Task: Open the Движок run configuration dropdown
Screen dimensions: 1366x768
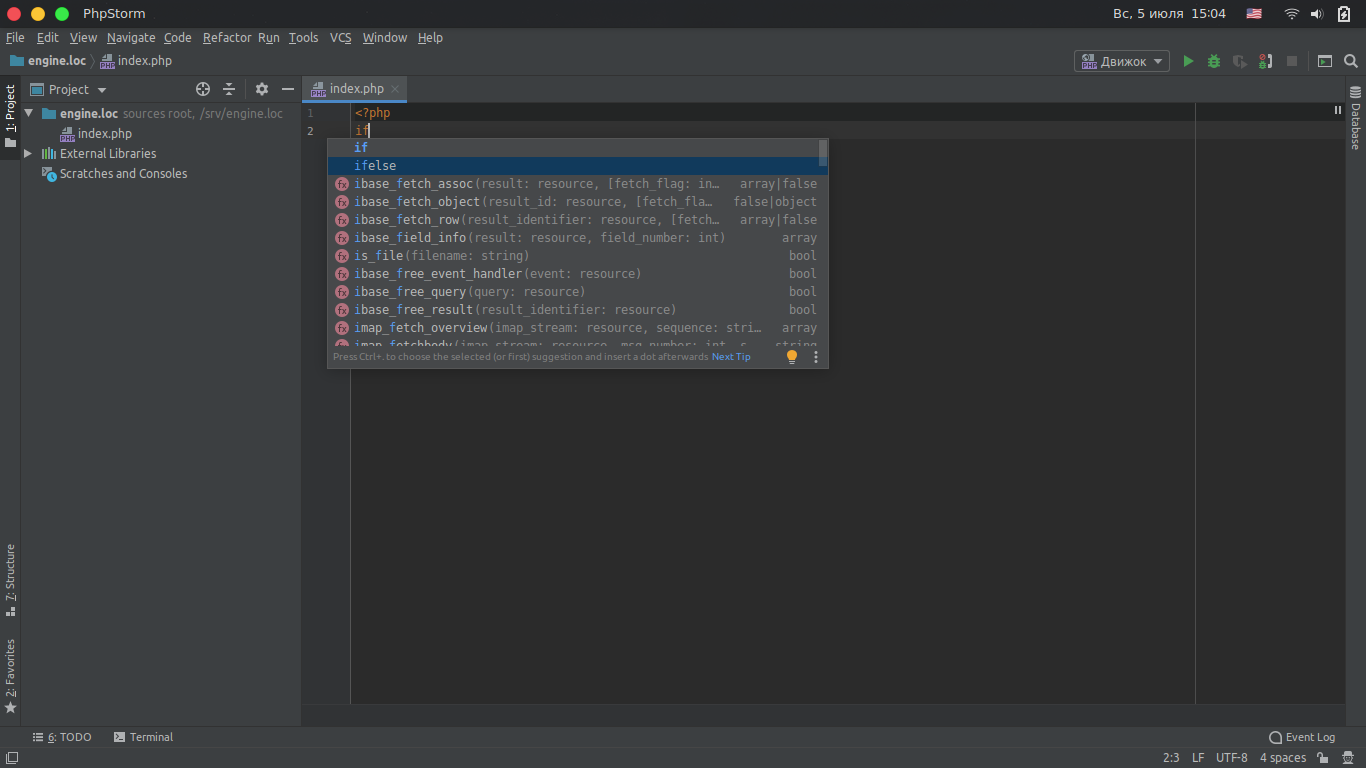Action: click(1122, 61)
